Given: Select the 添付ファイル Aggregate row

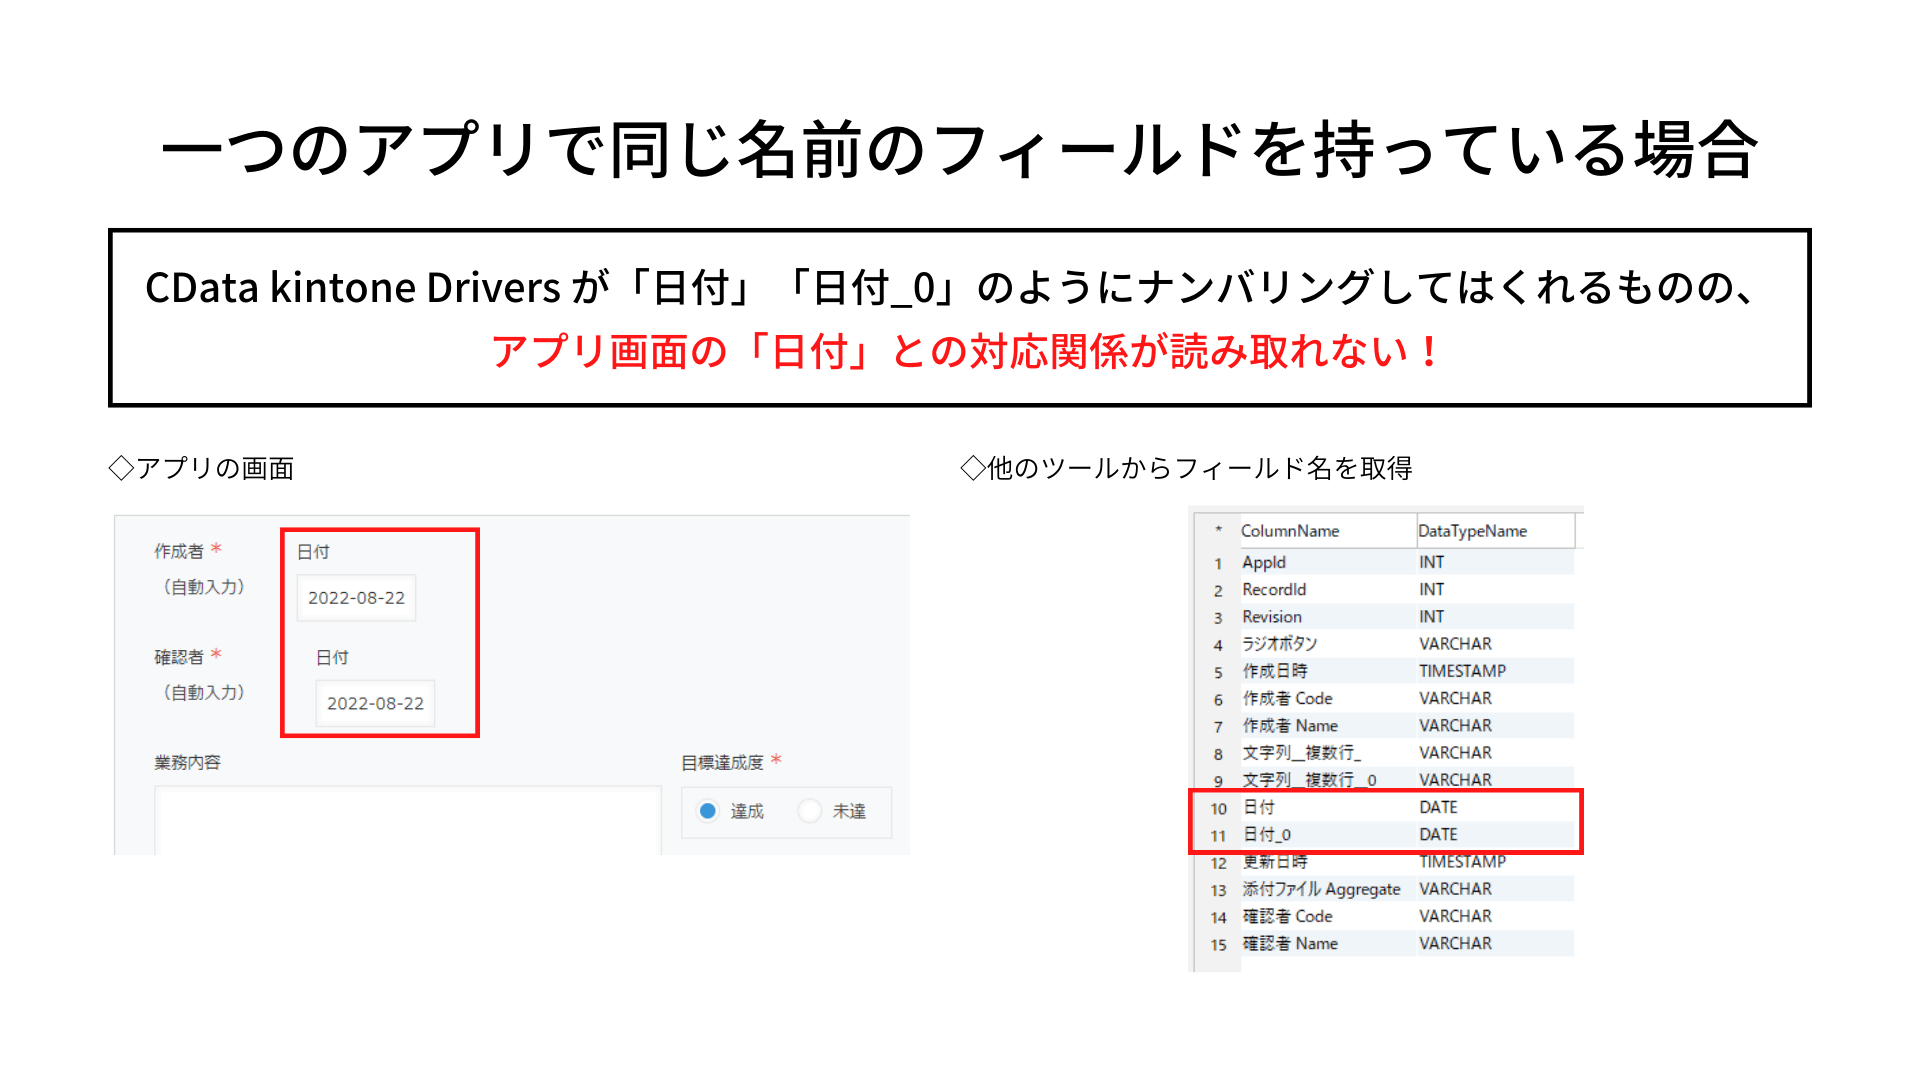Looking at the screenshot, I should click(1321, 889).
